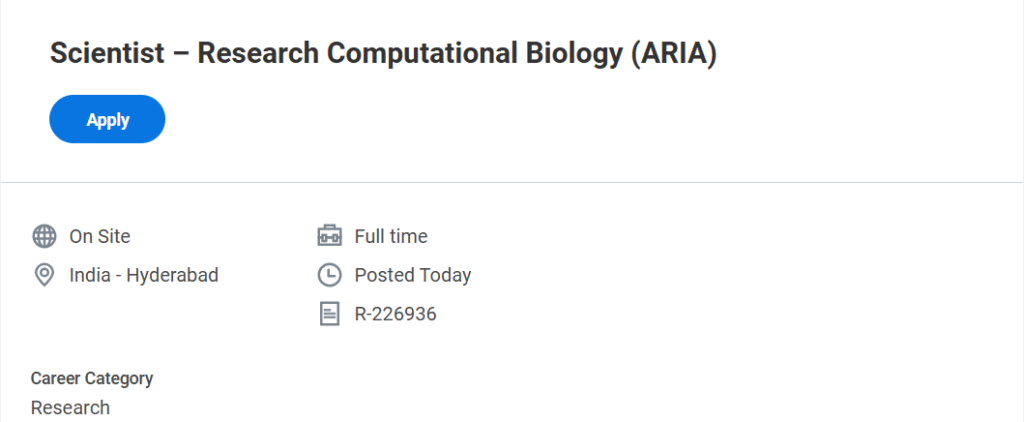Click the Posted Today text

(x=412, y=275)
